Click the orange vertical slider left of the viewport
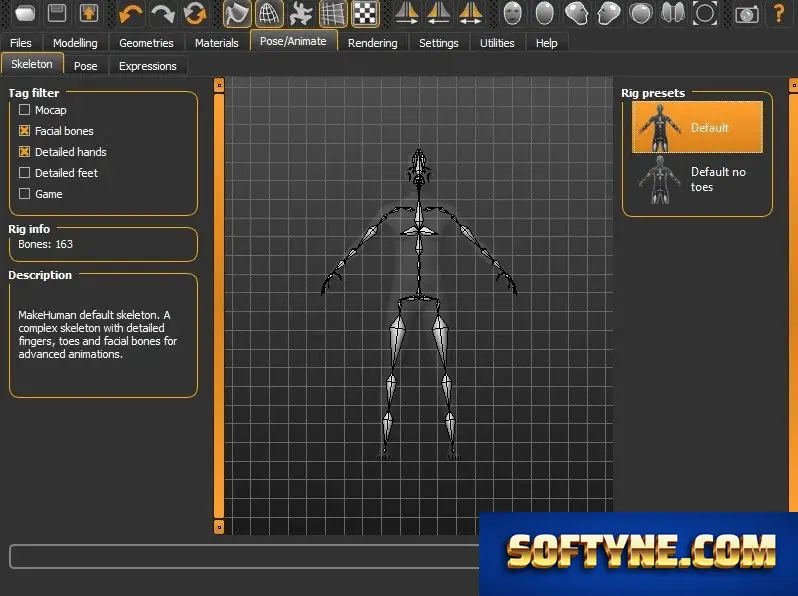798x596 pixels. (x=219, y=305)
